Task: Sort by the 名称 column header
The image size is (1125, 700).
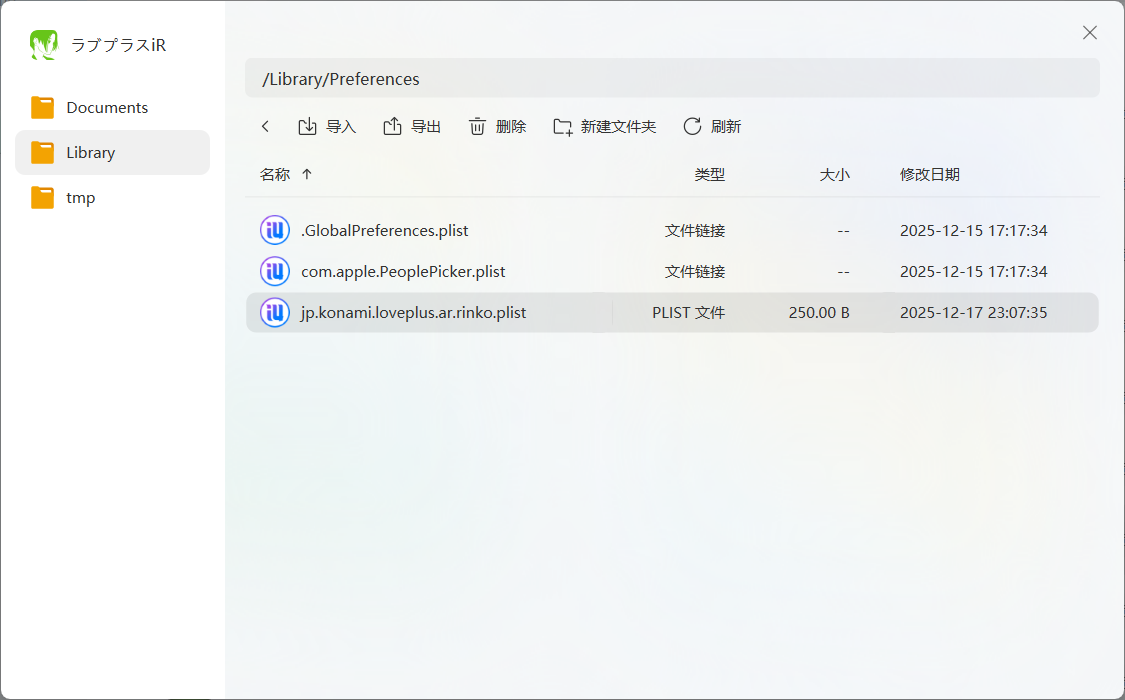Action: click(x=275, y=174)
